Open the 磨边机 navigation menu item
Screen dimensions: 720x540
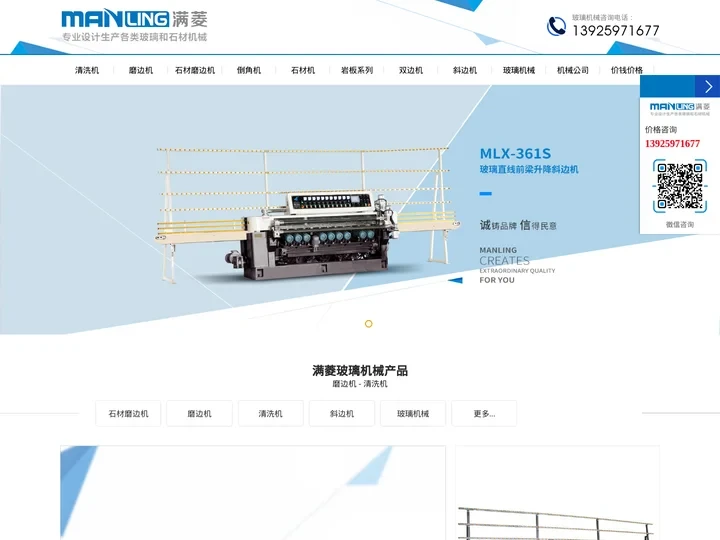141,70
